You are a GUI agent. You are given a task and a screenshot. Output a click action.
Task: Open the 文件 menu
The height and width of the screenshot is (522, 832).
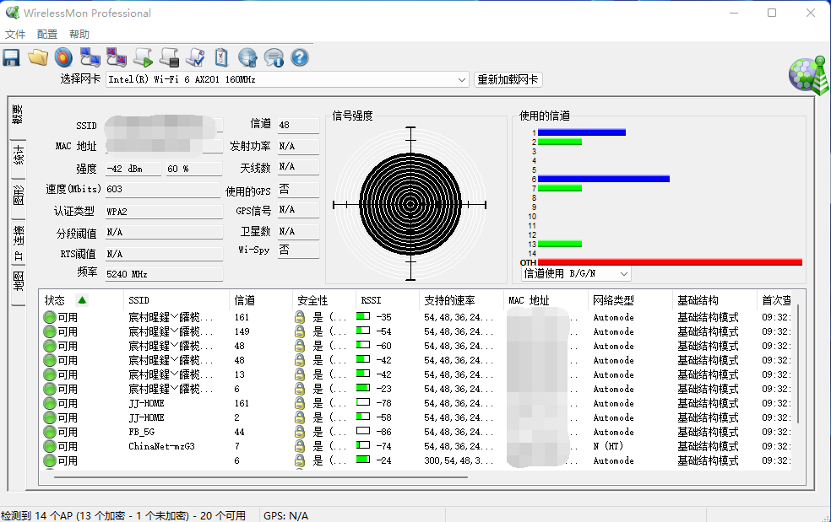coord(15,34)
